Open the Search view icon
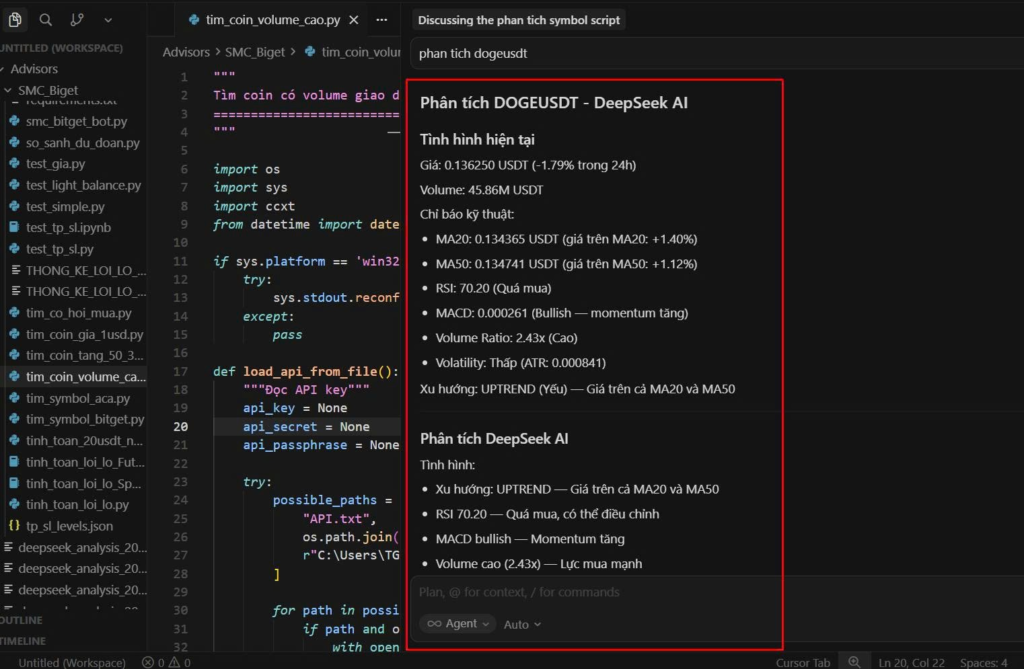 click(46, 20)
